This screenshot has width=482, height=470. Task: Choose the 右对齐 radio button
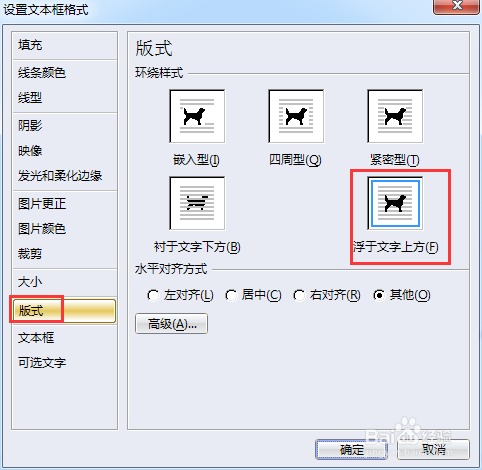point(299,295)
